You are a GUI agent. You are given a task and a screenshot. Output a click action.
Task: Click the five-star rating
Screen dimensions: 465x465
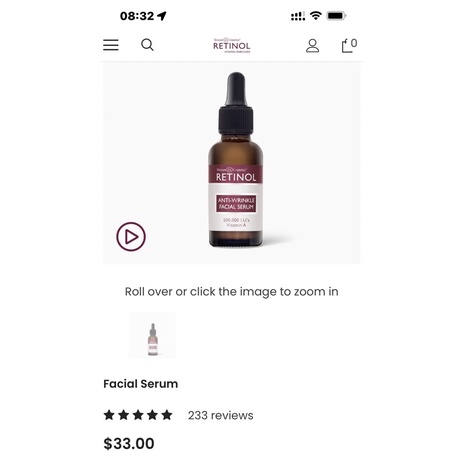pos(138,415)
